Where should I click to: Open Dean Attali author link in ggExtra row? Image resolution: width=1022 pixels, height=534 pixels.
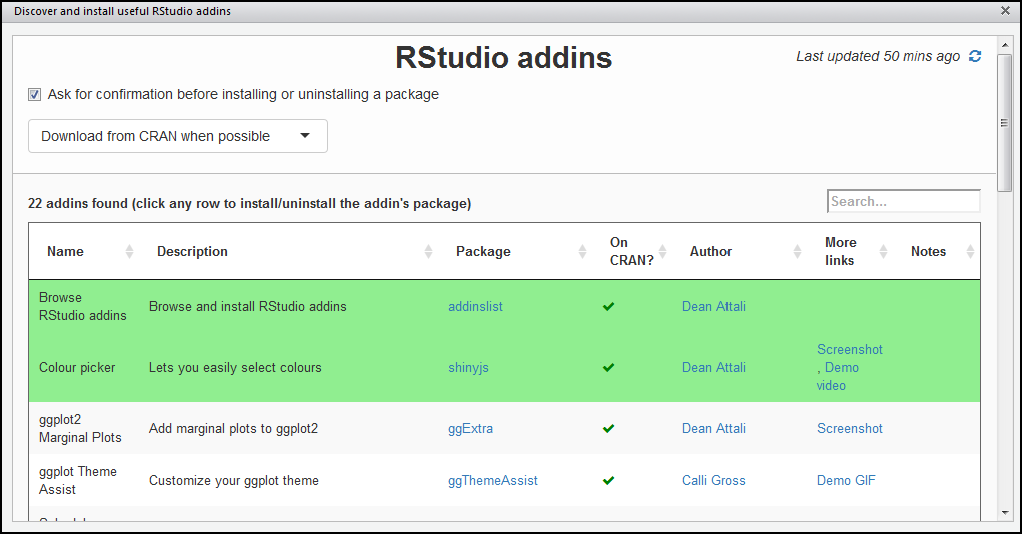tap(714, 428)
